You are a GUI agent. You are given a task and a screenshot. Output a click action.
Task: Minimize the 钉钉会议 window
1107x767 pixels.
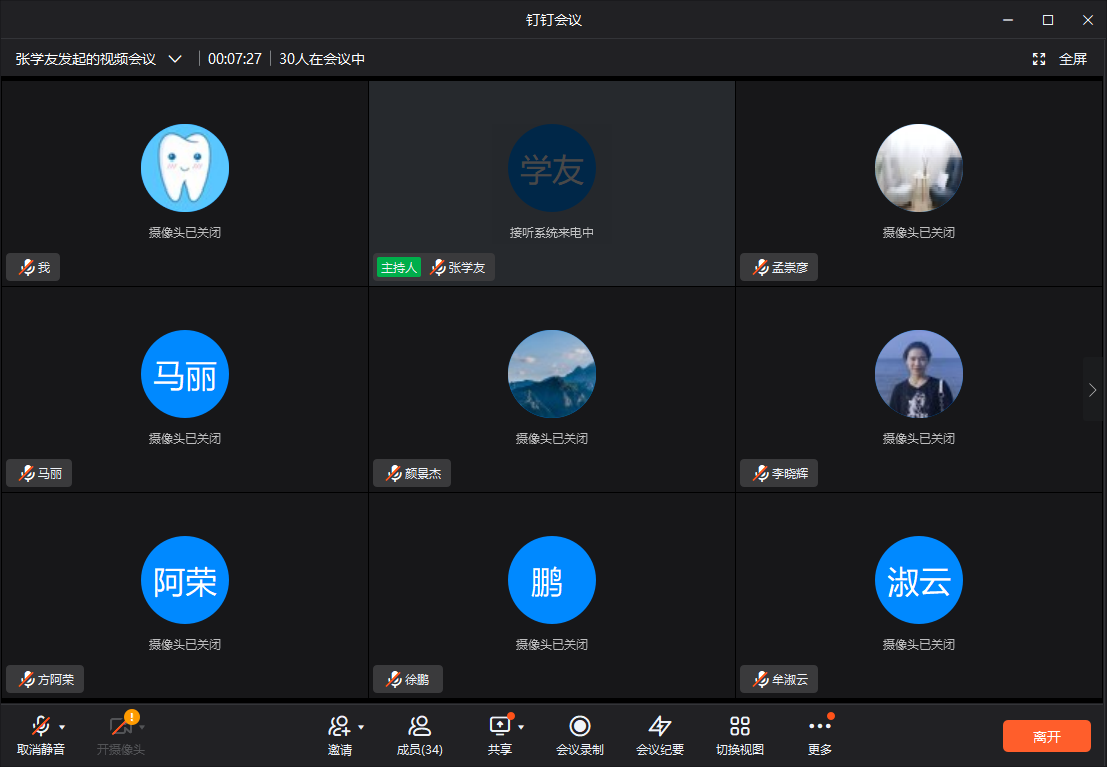[1008, 20]
